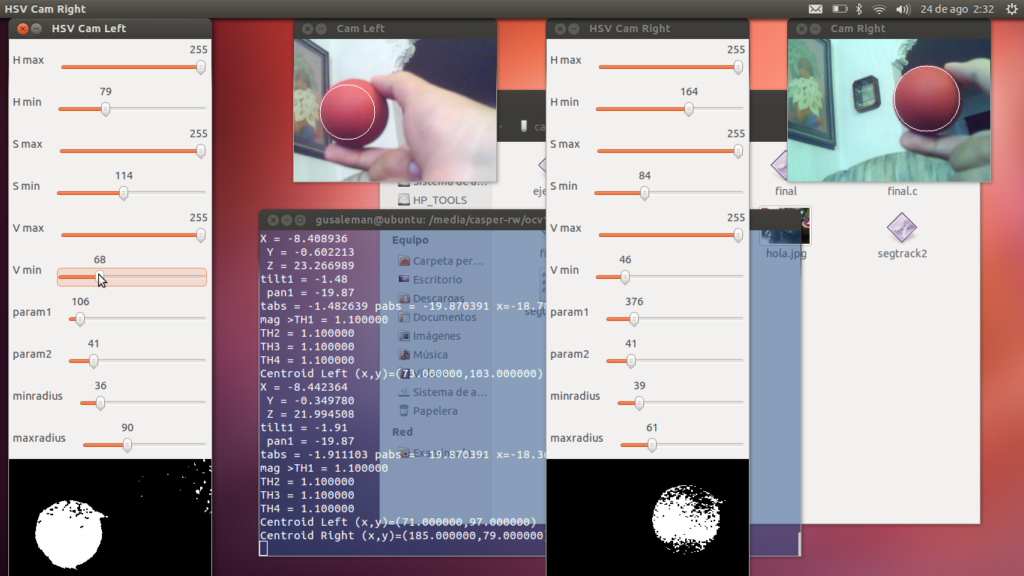Open Escritorio in file manager sidebar

coord(430,280)
